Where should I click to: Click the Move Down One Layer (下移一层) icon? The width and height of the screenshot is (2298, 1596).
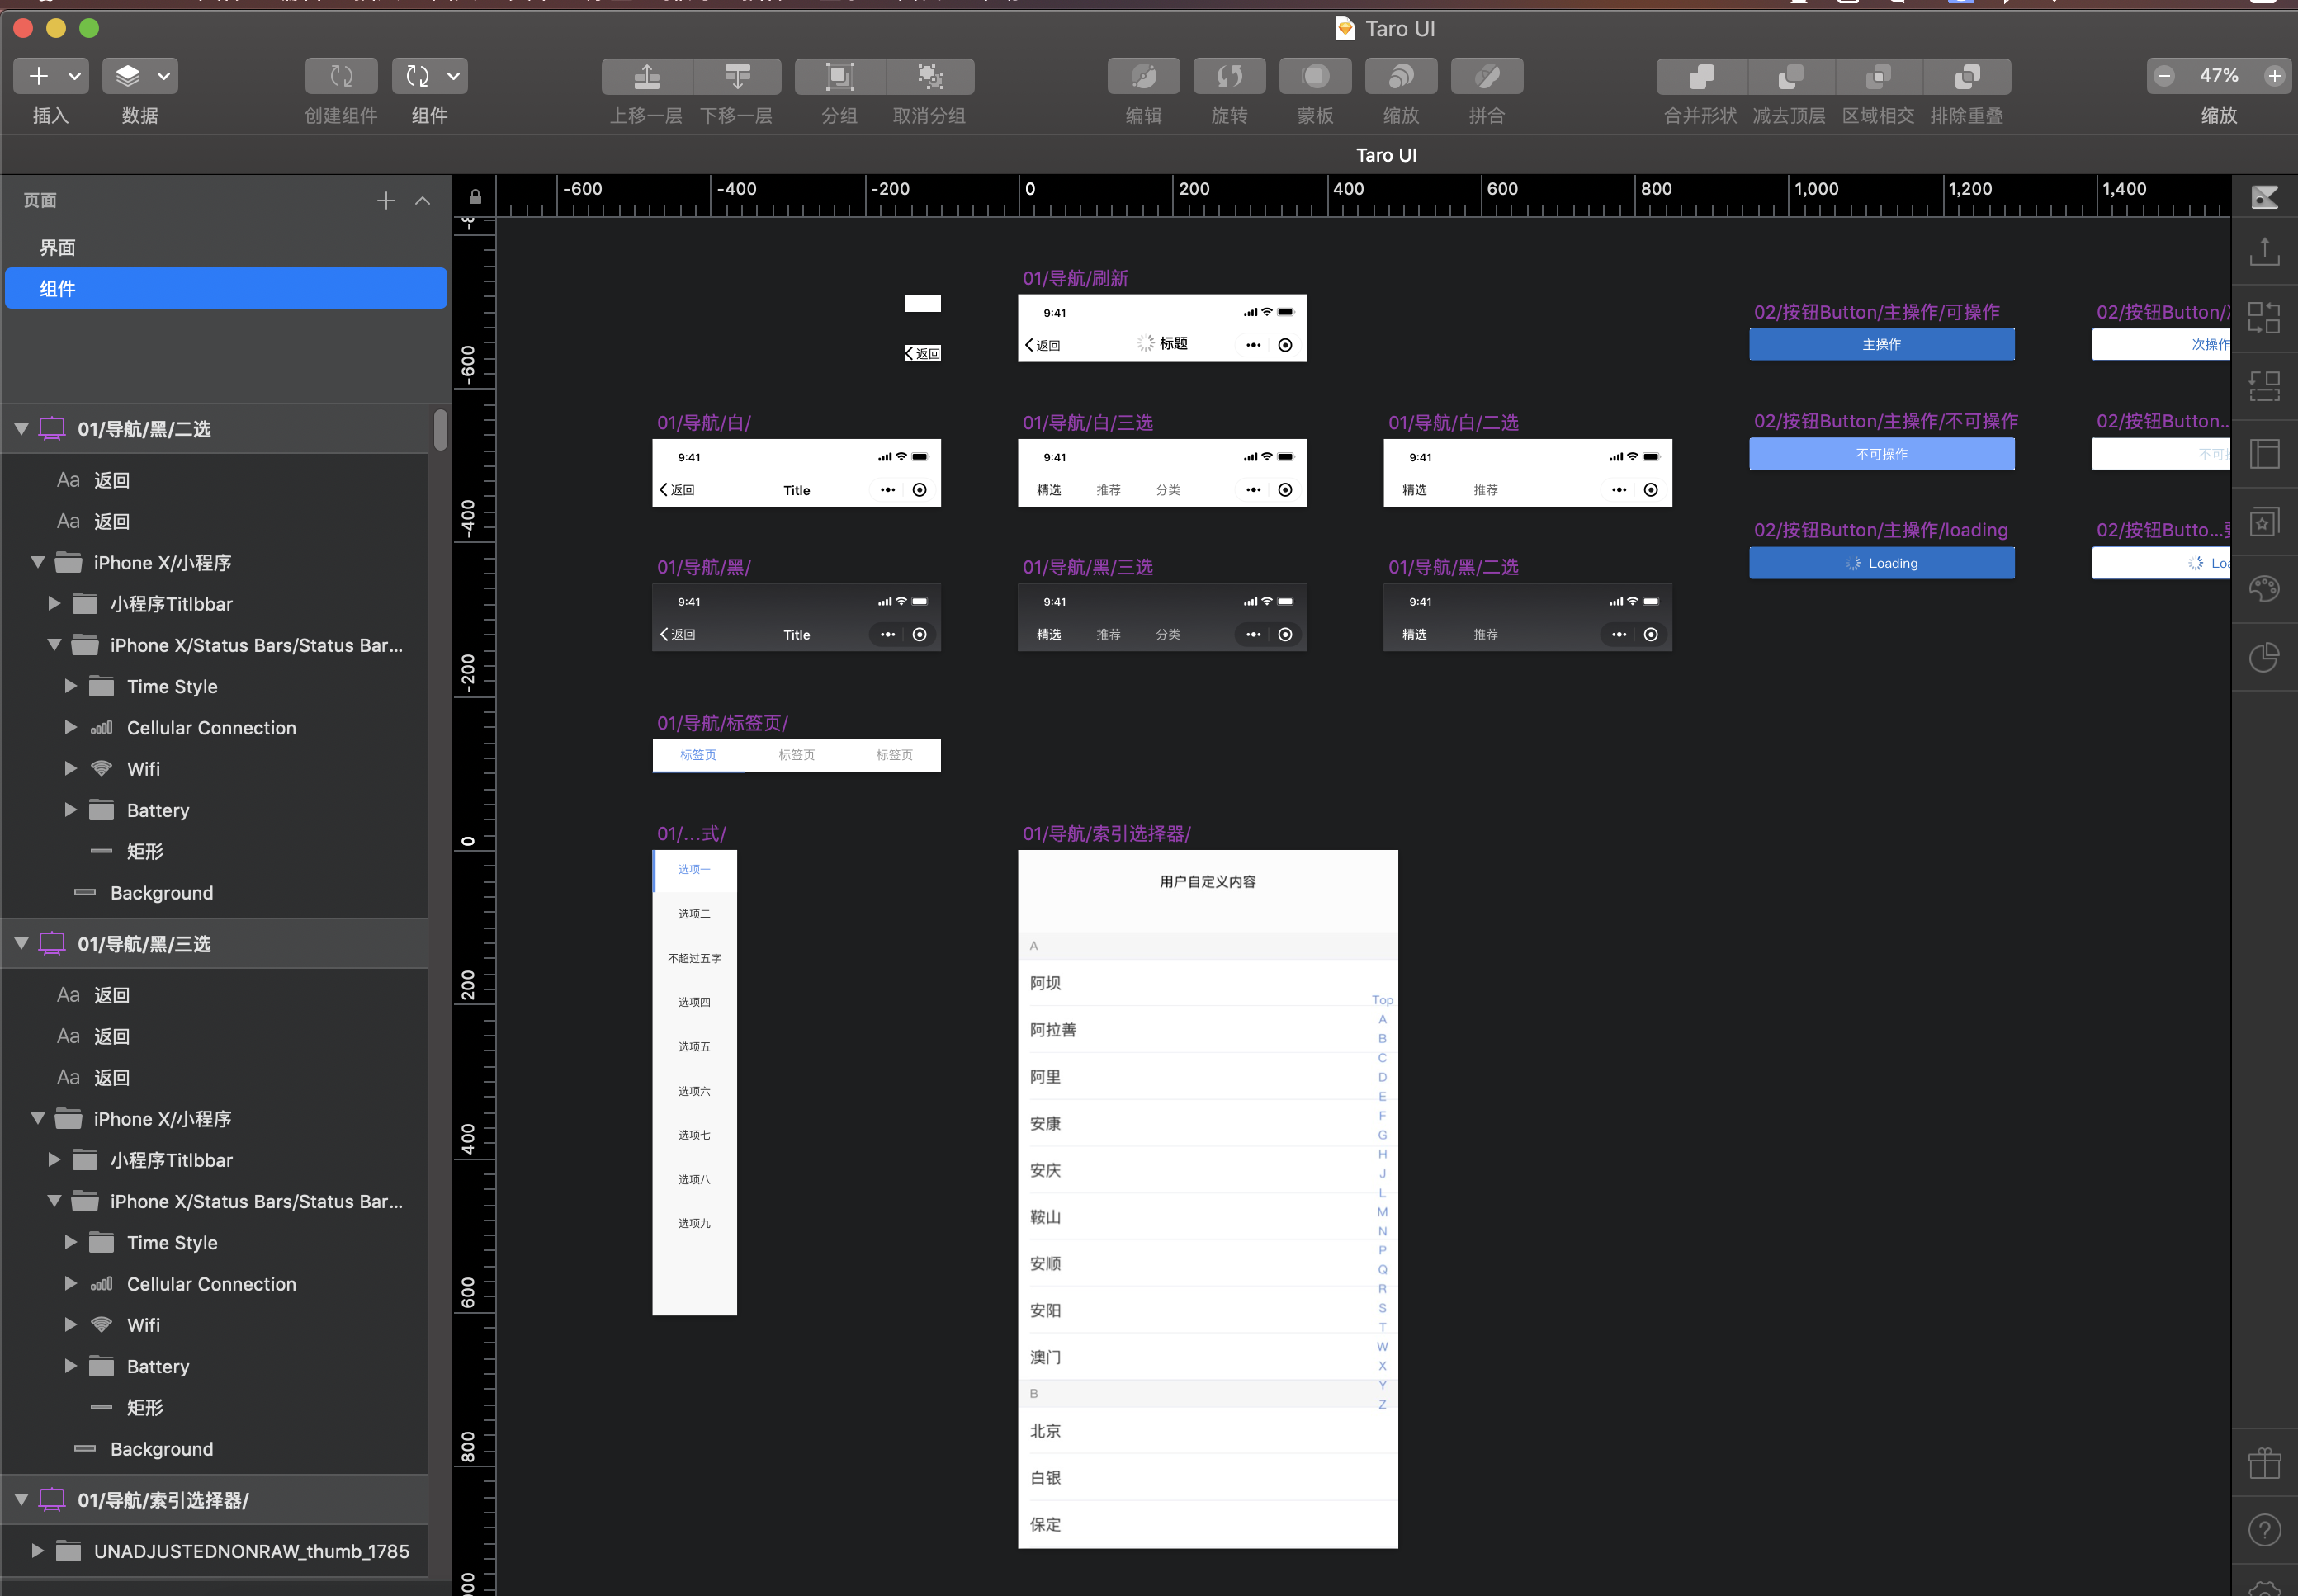pos(737,76)
